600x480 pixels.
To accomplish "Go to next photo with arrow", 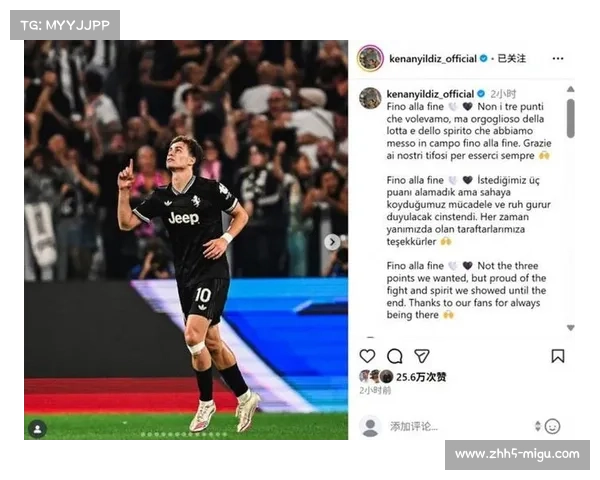I will (x=332, y=242).
